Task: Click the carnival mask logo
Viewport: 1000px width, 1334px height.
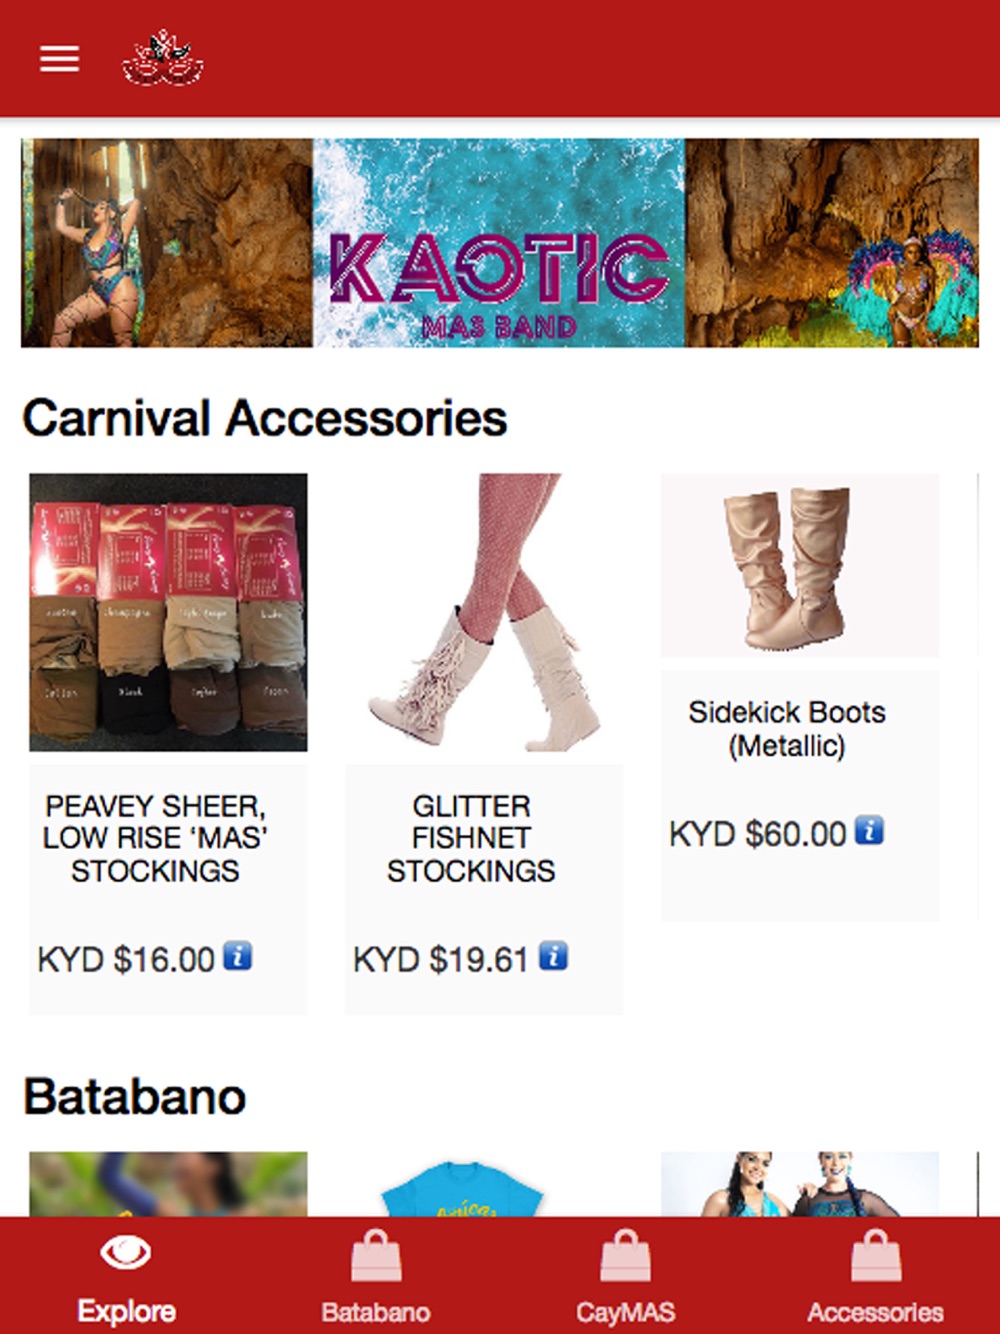Action: (163, 59)
